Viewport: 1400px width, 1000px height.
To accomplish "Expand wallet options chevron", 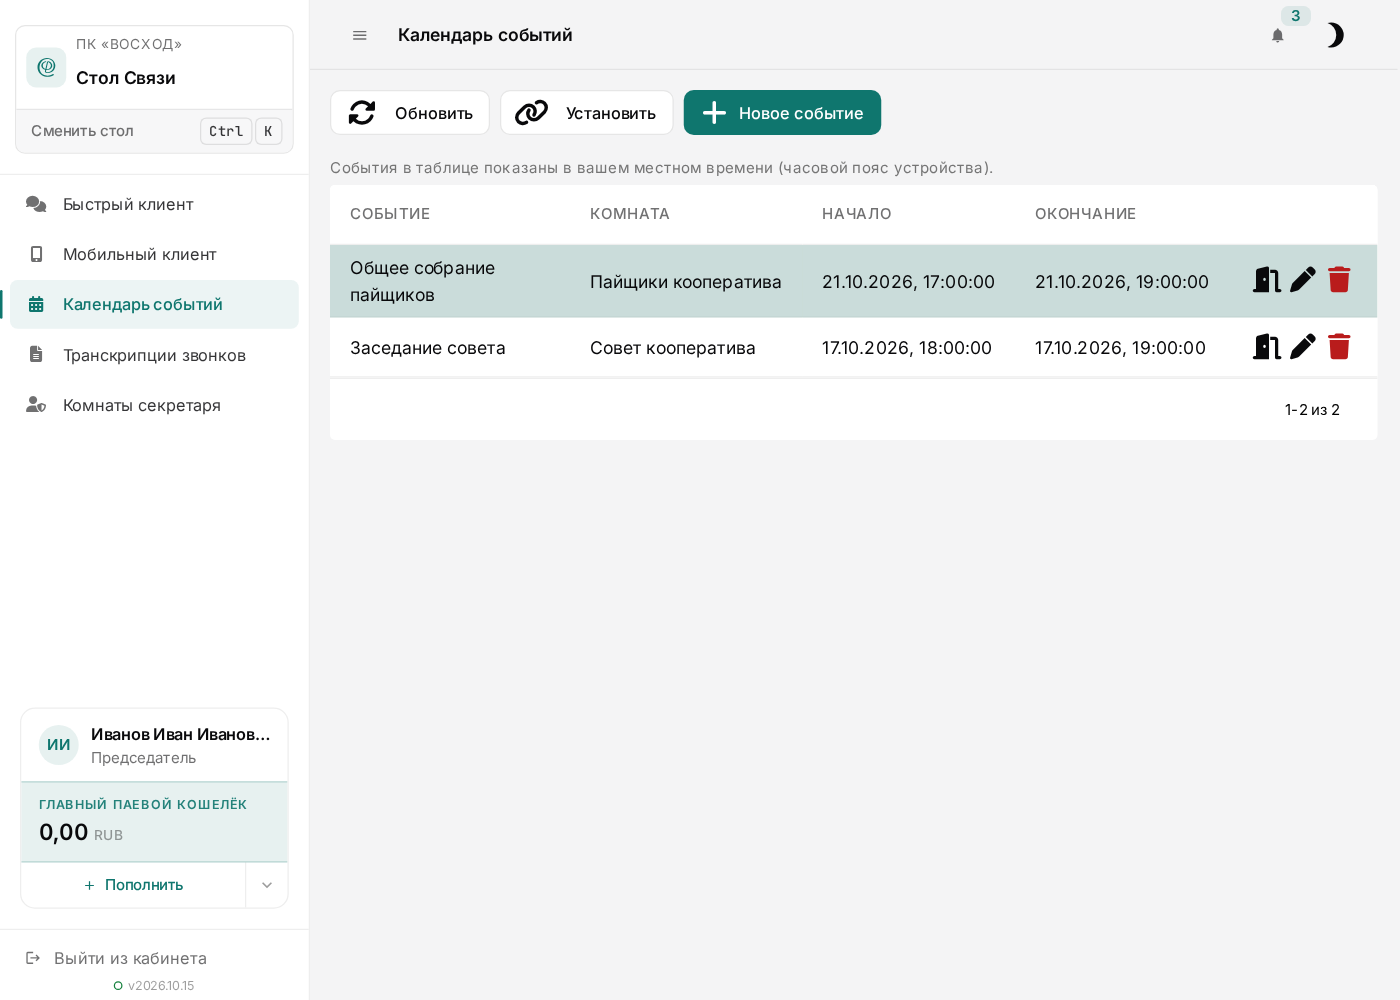I will [x=267, y=885].
